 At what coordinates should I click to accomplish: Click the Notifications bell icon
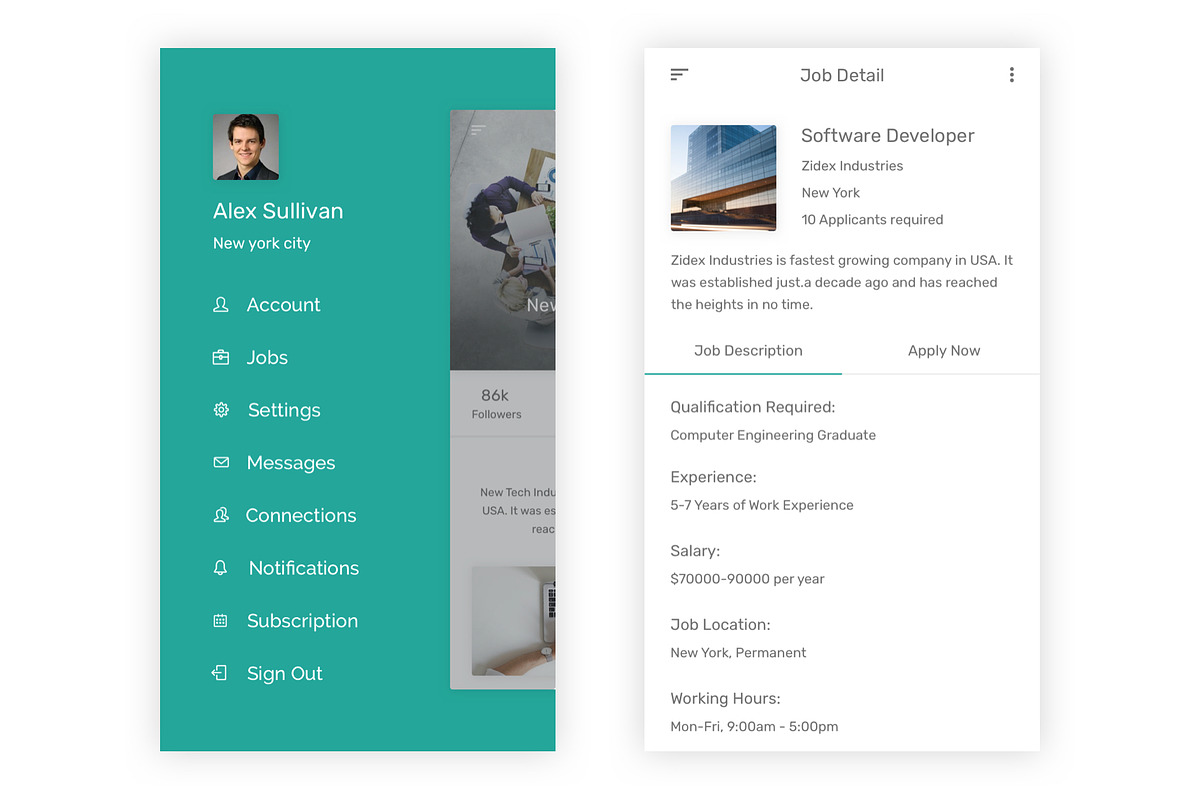coord(221,568)
